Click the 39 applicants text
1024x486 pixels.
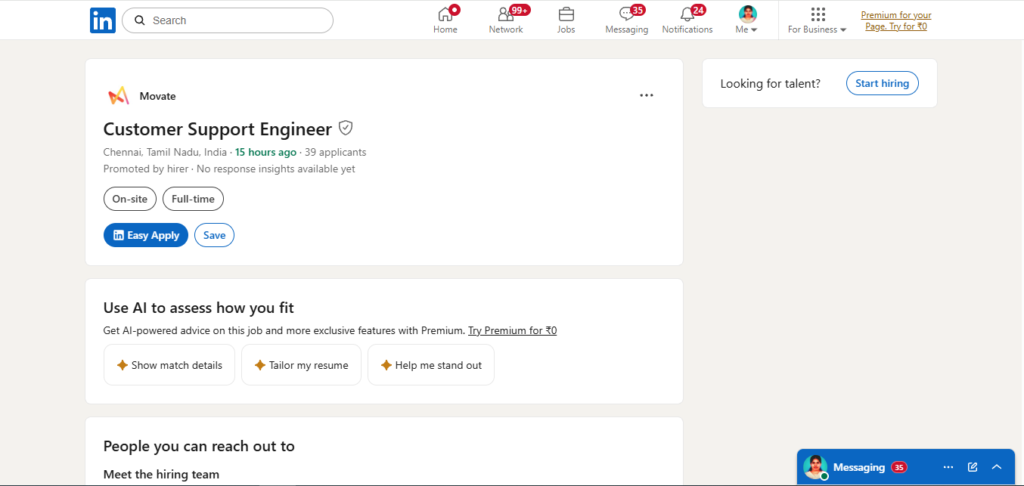click(336, 152)
